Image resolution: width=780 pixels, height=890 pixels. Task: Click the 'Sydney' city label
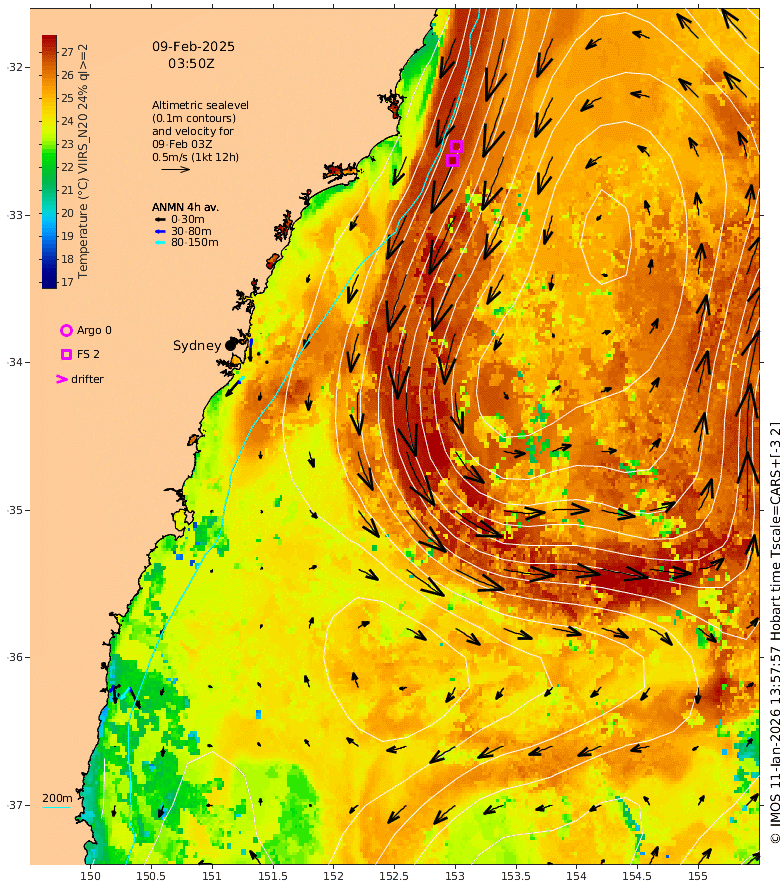[x=197, y=346]
